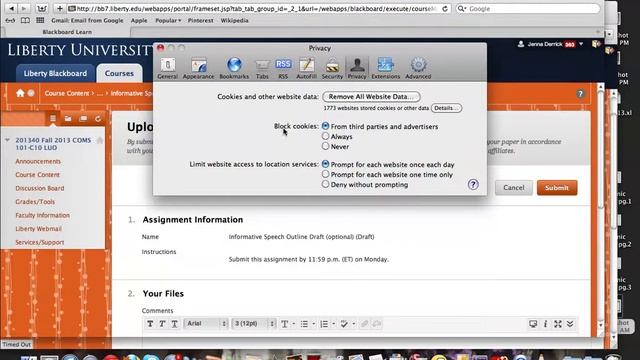Open the Extensions preferences pane
640x360 pixels.
click(x=385, y=68)
